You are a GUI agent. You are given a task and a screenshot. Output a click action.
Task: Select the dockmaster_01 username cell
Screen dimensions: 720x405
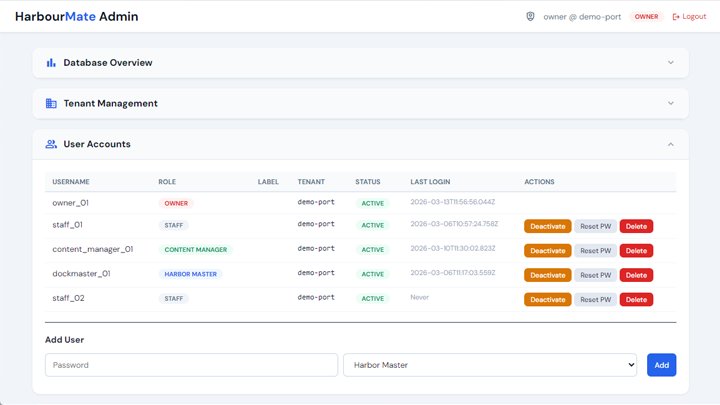81,274
